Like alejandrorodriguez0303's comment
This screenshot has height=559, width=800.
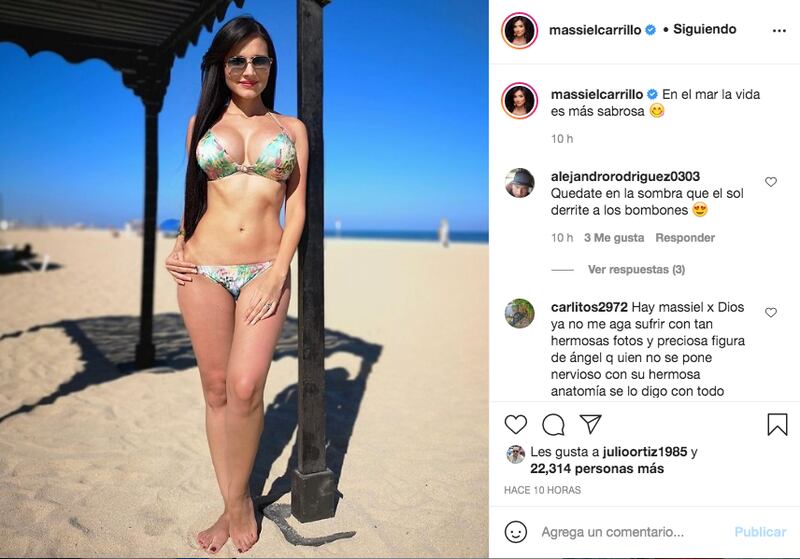[770, 182]
